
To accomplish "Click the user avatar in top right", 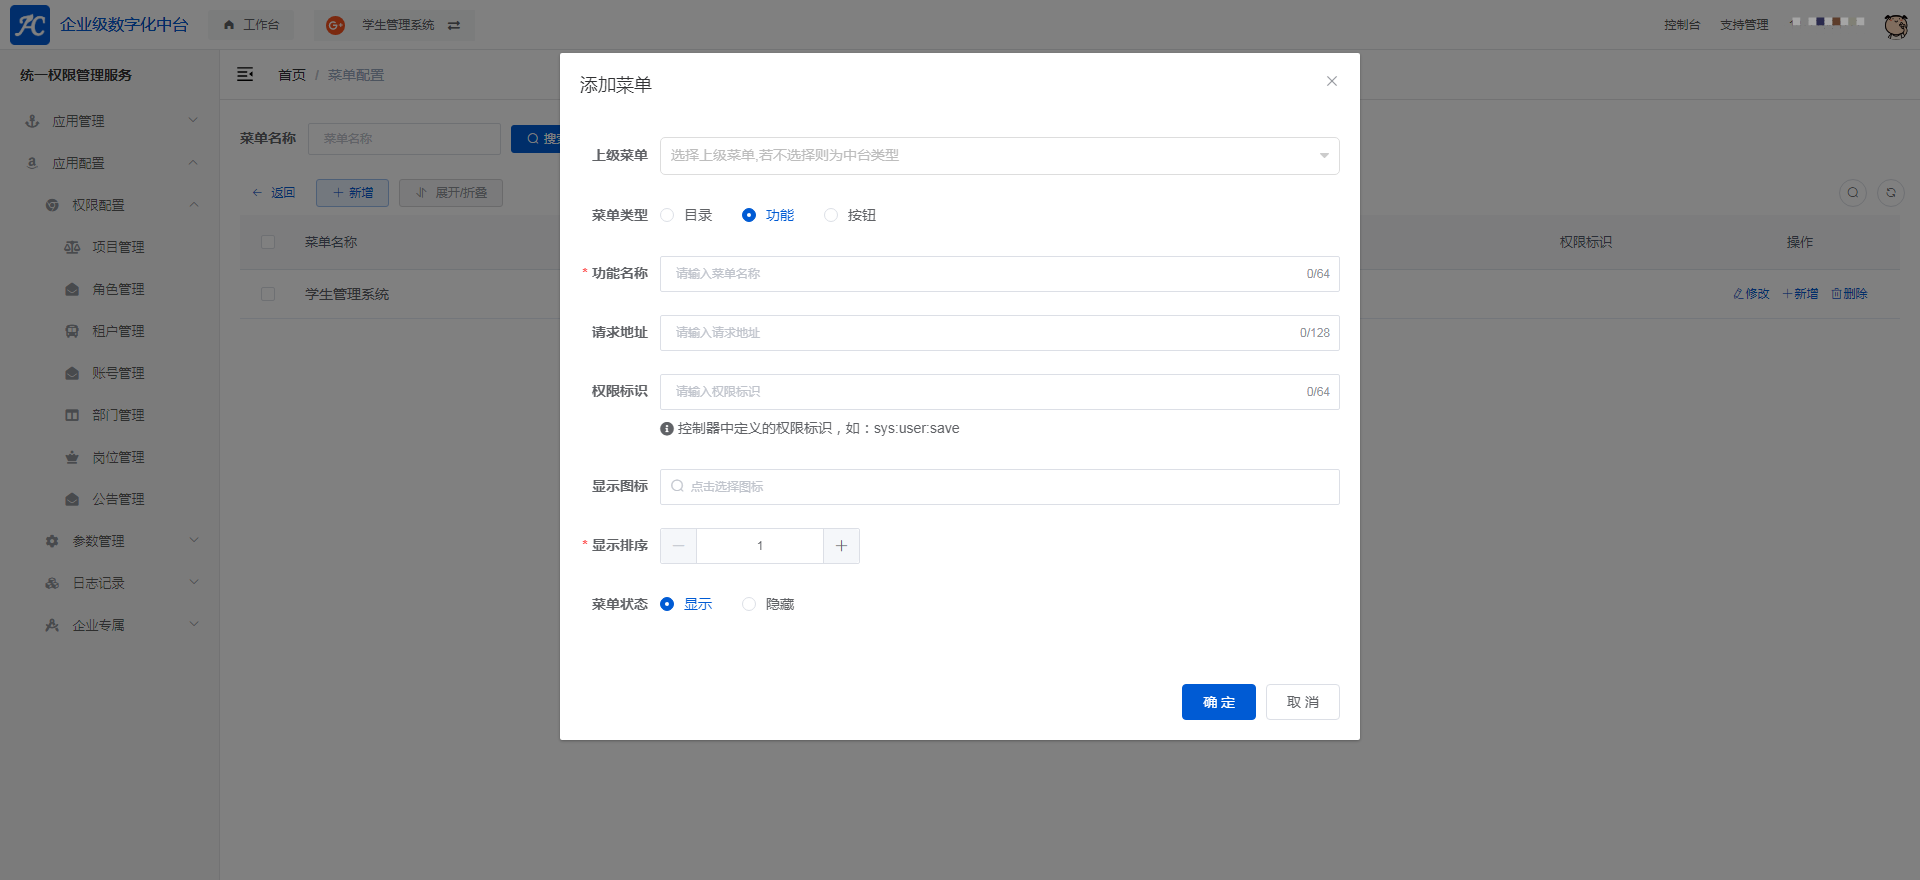I will [x=1895, y=26].
